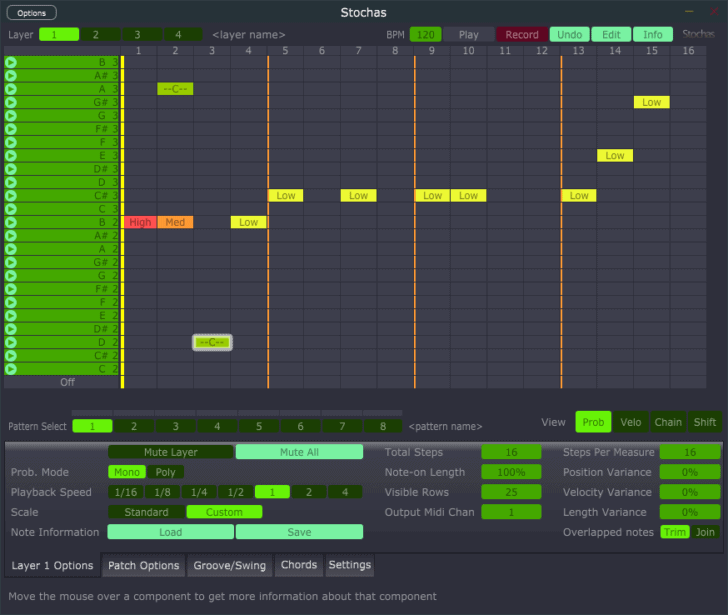The image size is (728, 615).
Task: Audition the C 2 row play icon
Action: click(11, 369)
